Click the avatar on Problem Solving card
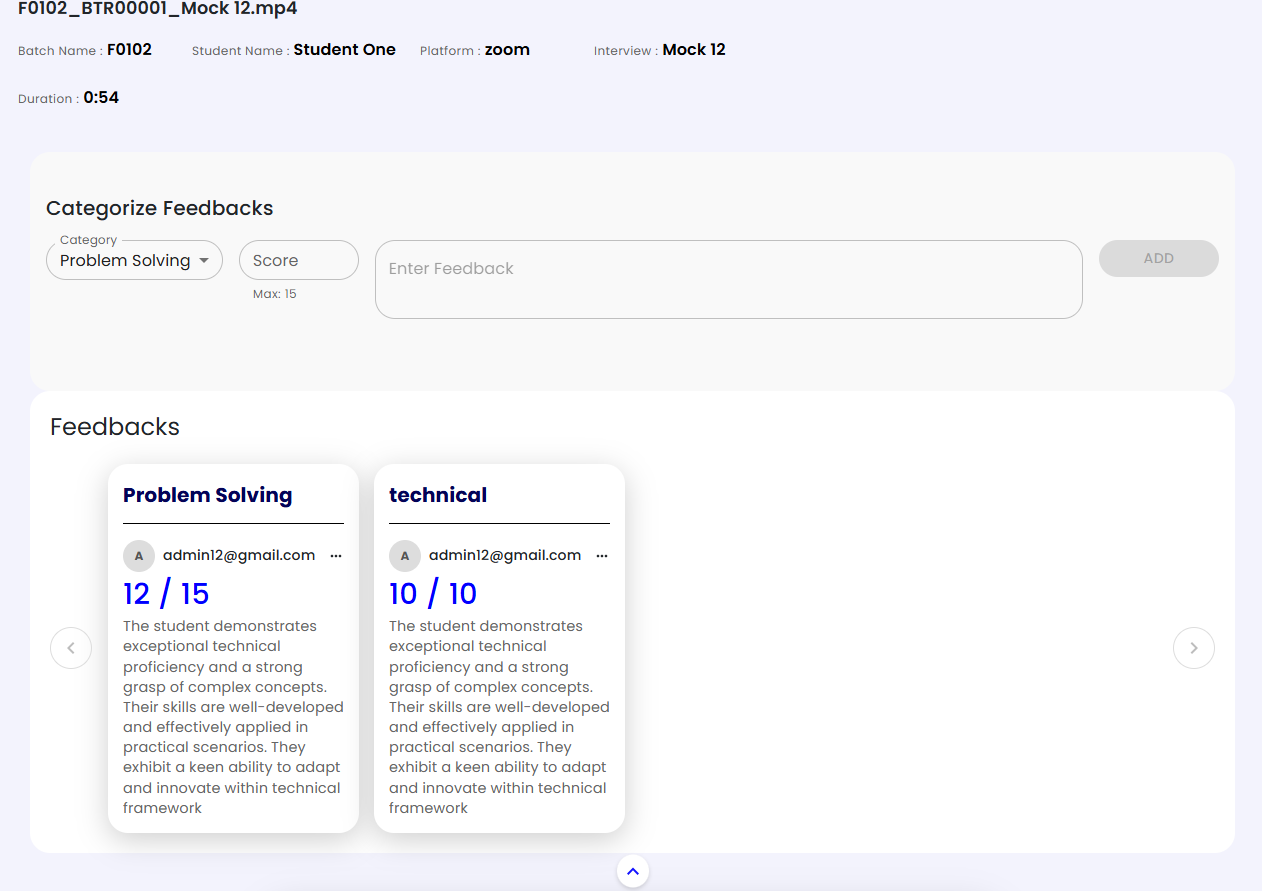Screen dimensions: 1262x891 139,556
